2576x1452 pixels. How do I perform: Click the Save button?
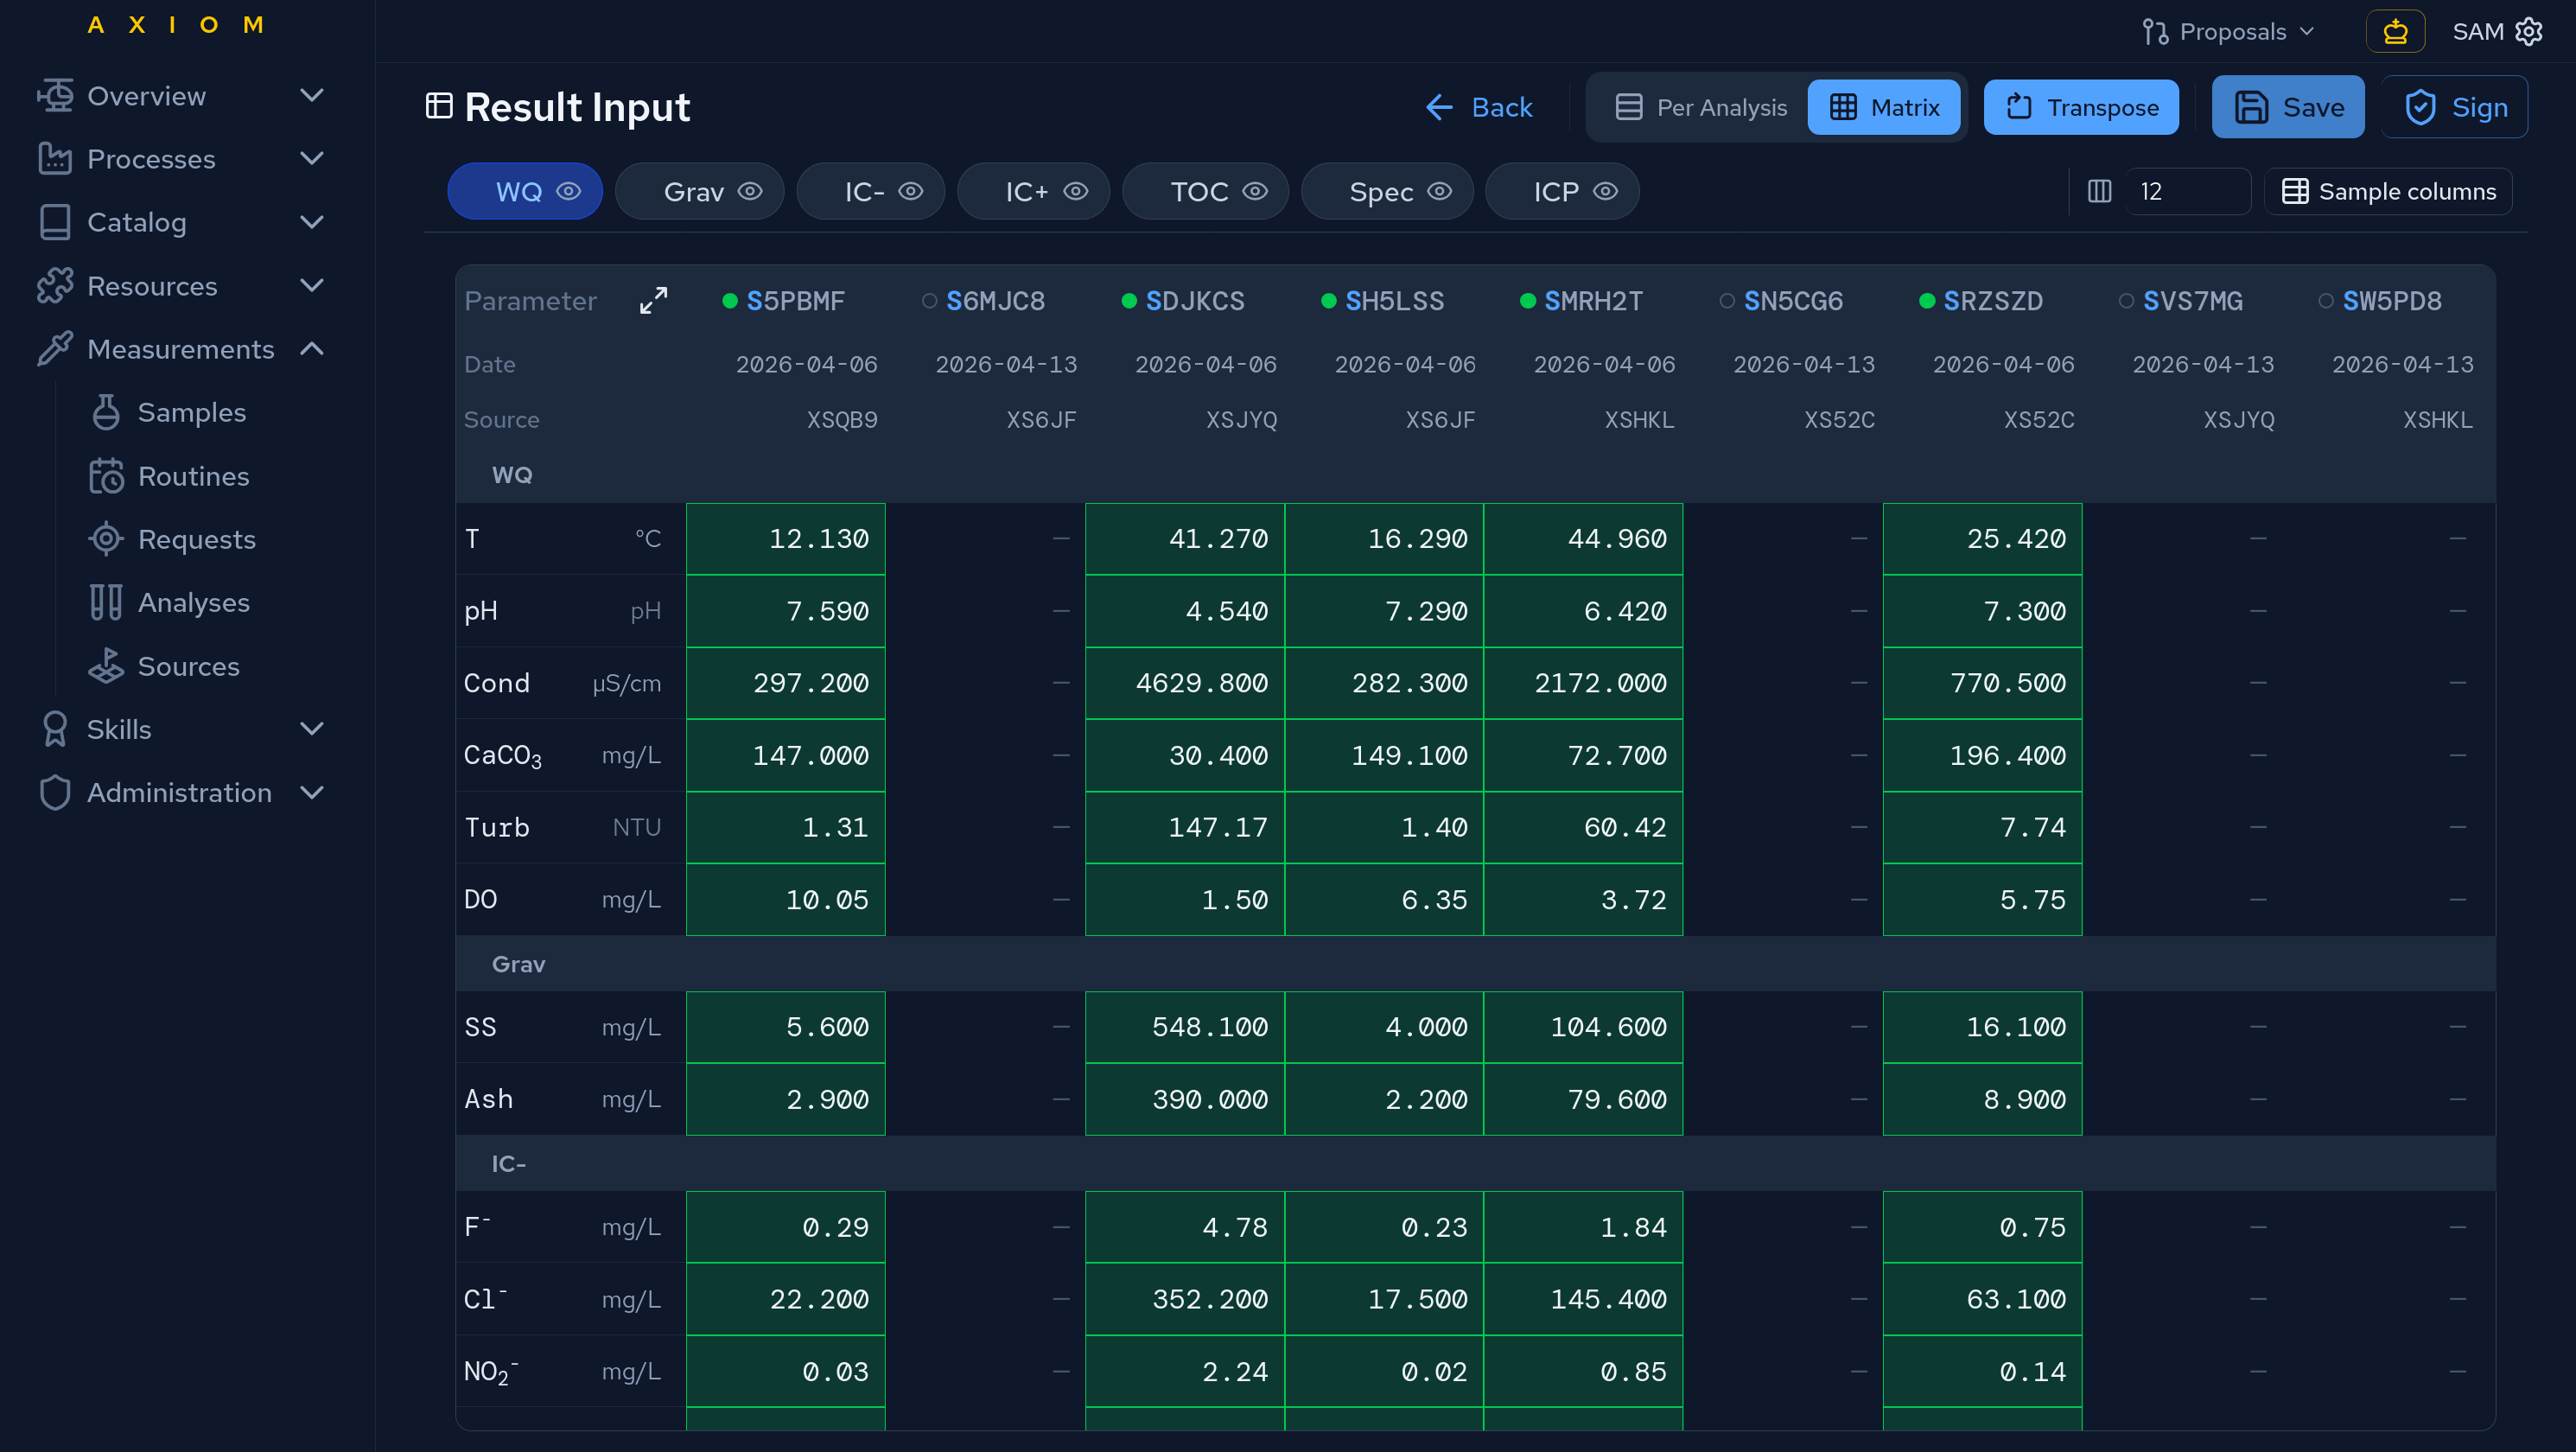pos(2288,107)
